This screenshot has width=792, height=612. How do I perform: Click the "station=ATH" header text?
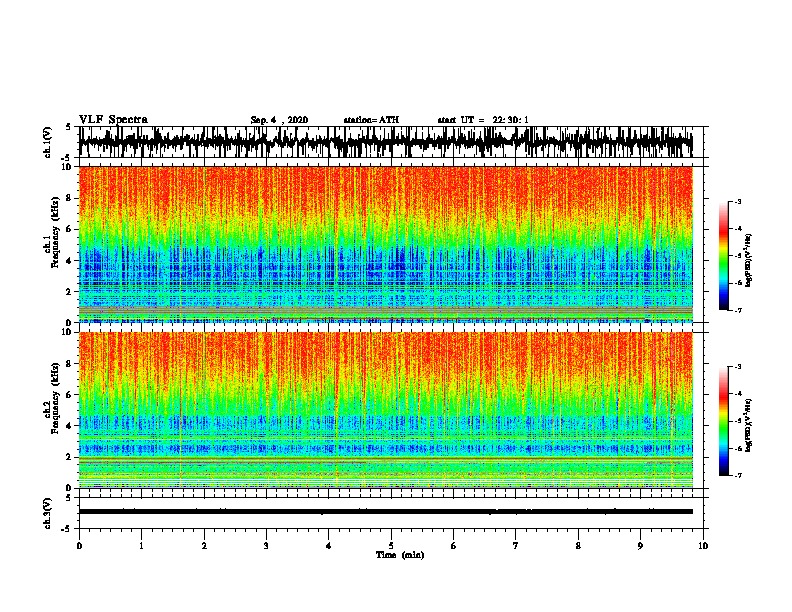point(371,120)
